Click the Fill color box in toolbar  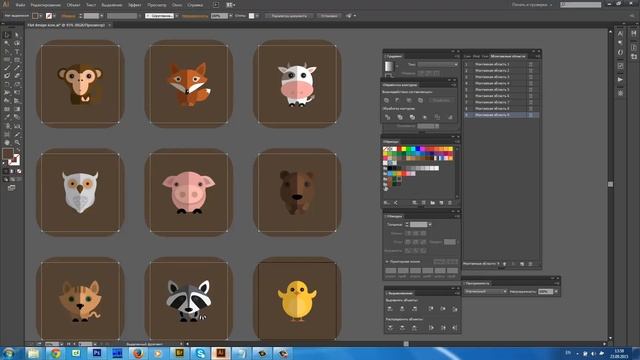pyautogui.click(x=8, y=153)
